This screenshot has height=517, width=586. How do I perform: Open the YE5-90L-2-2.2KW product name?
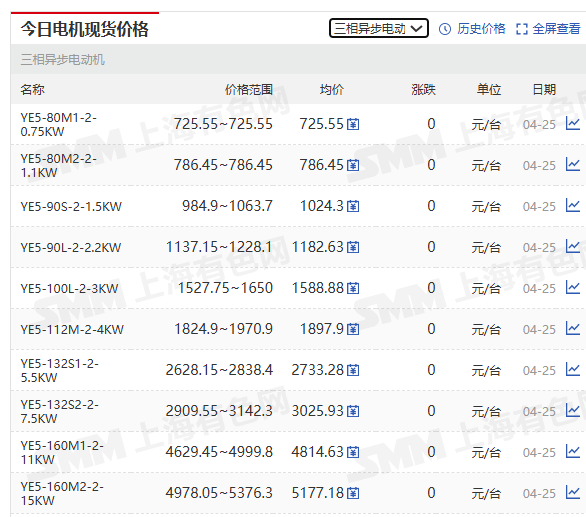71,247
